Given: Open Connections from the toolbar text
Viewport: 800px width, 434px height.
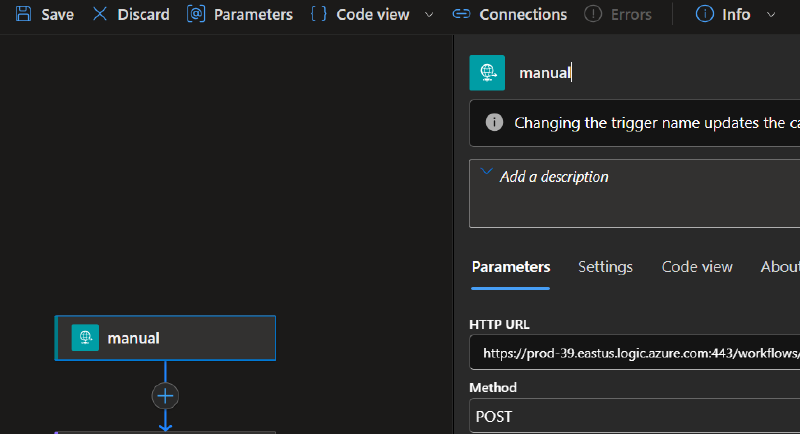Looking at the screenshot, I should click(x=523, y=15).
